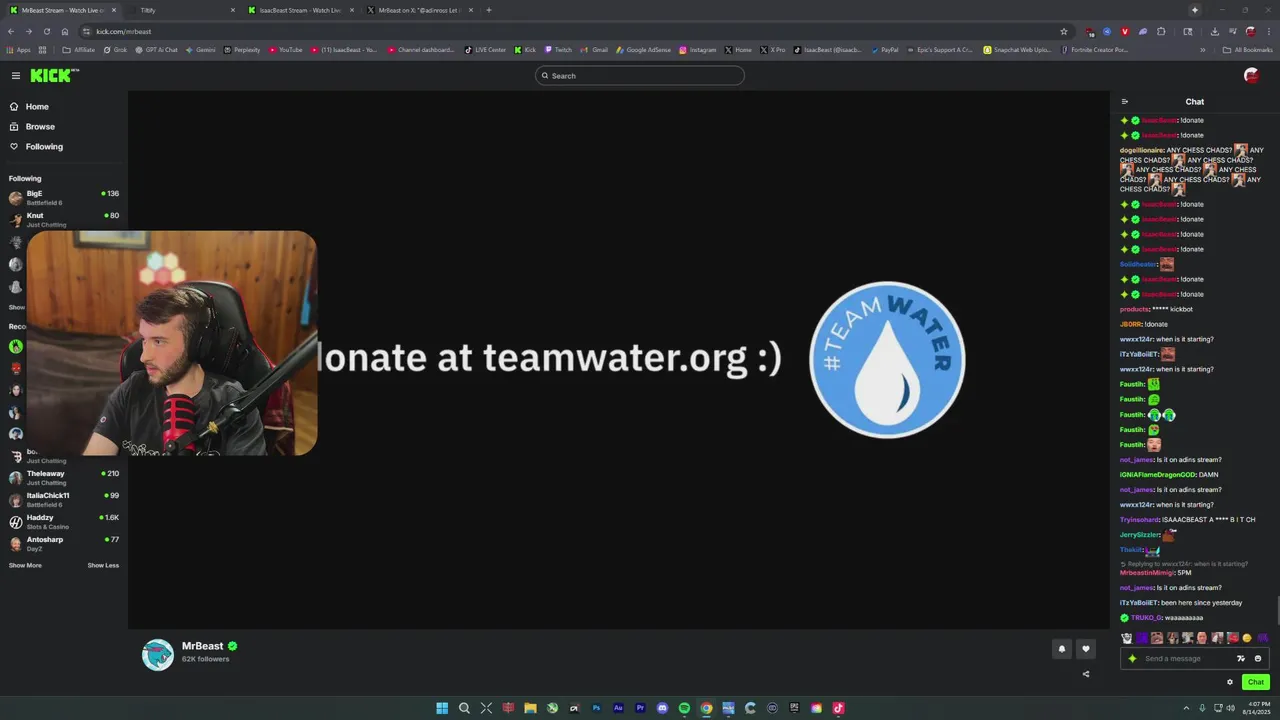Open the BigE channel in Following list
1280x720 pixels.
[x=64, y=198]
